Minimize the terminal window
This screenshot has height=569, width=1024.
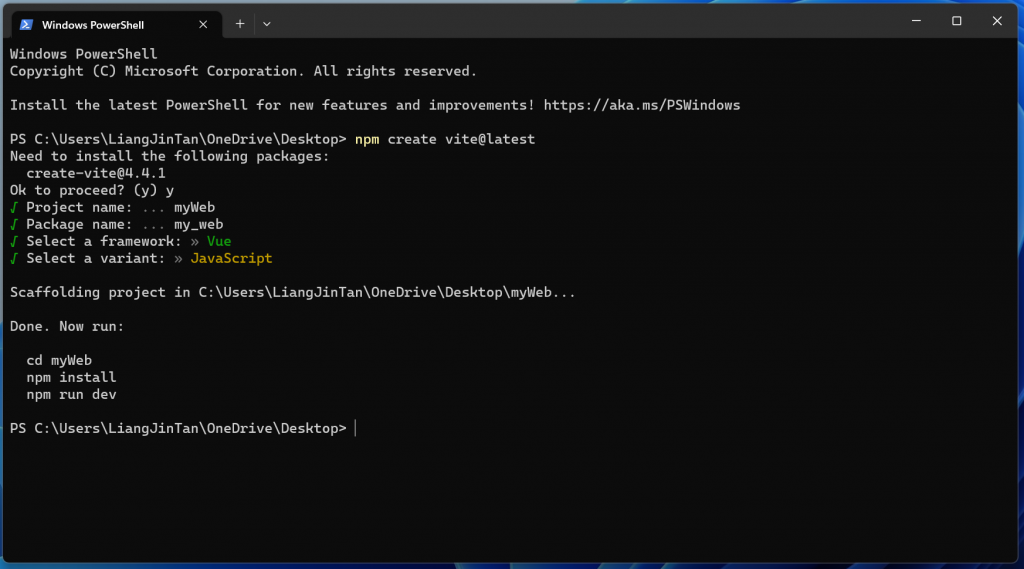[917, 21]
